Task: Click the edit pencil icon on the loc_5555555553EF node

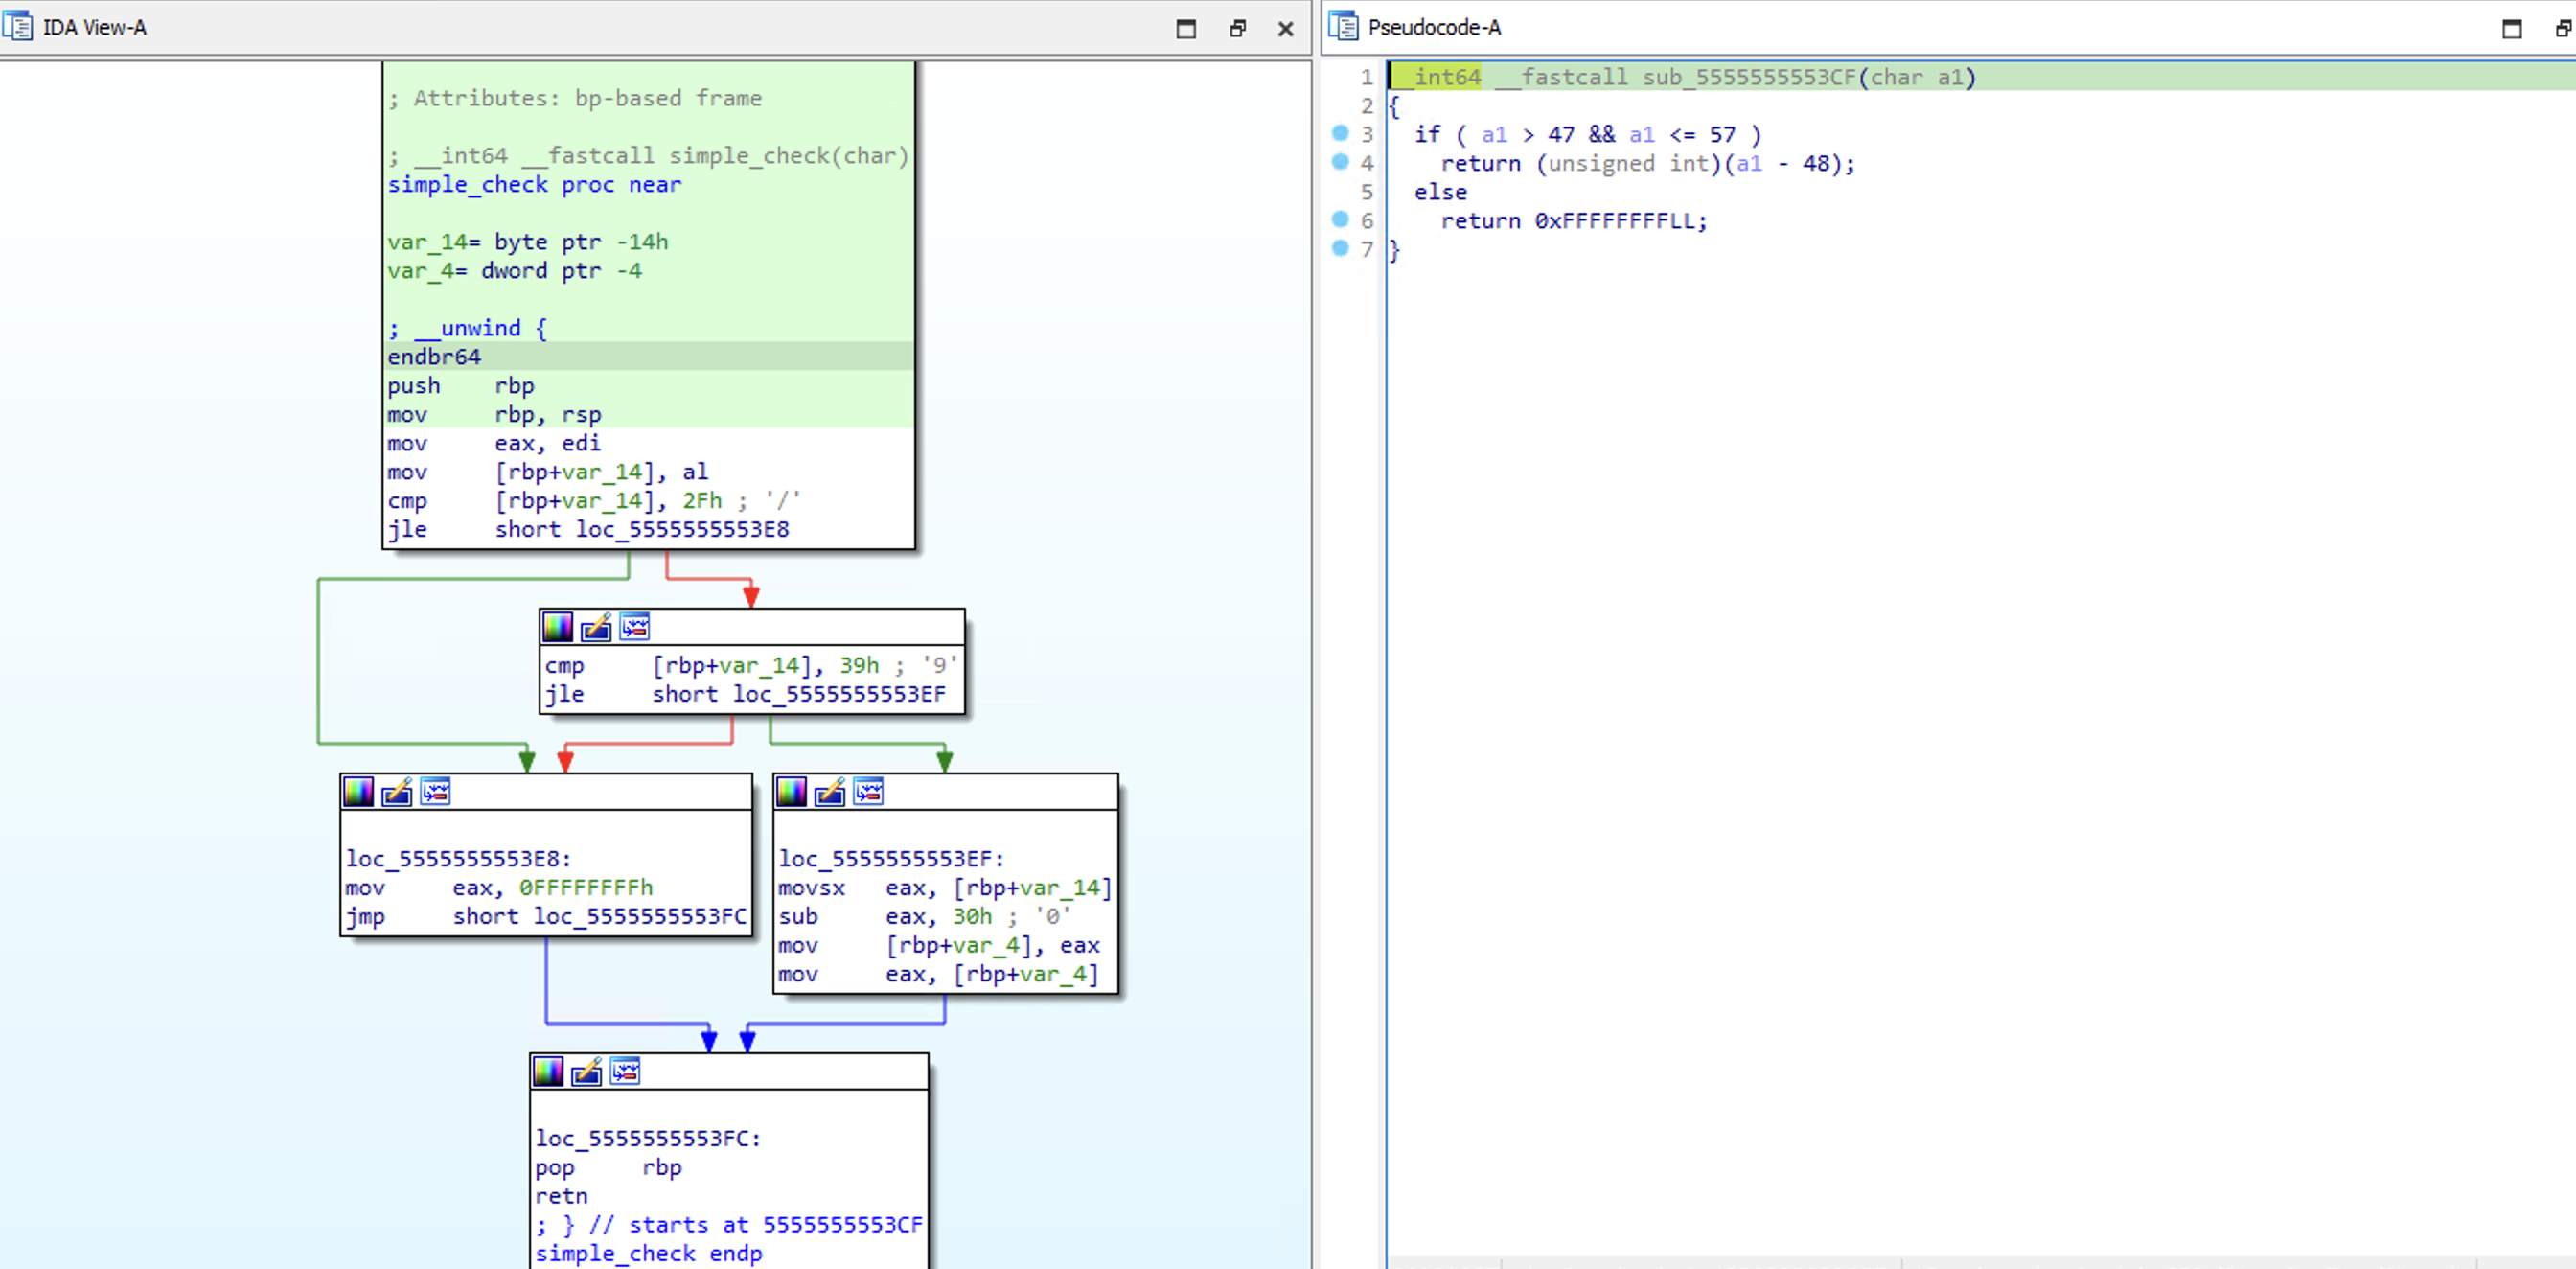Action: (830, 792)
